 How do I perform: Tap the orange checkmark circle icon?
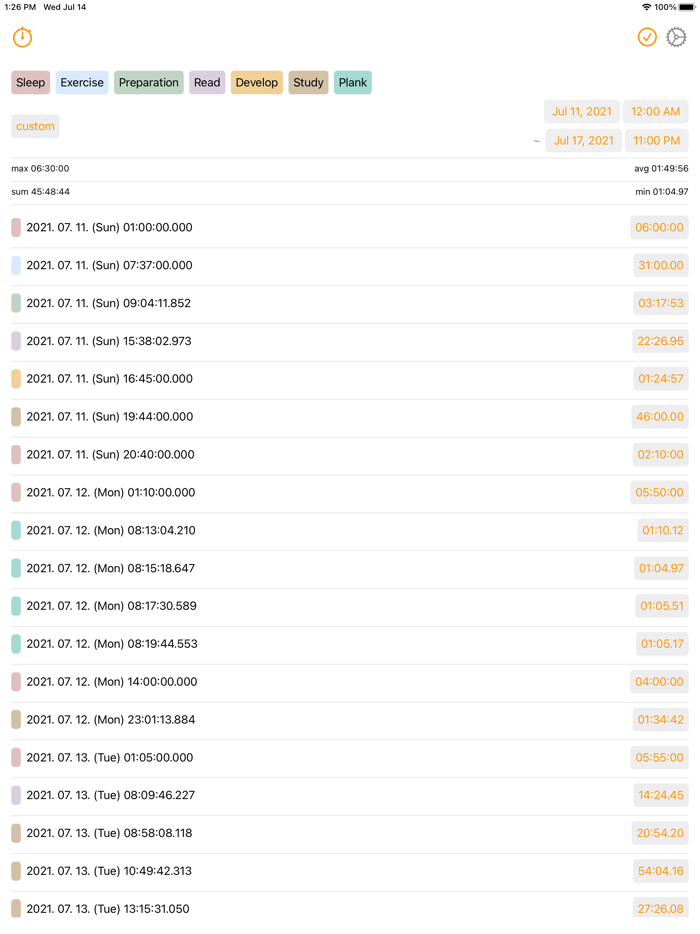(647, 38)
